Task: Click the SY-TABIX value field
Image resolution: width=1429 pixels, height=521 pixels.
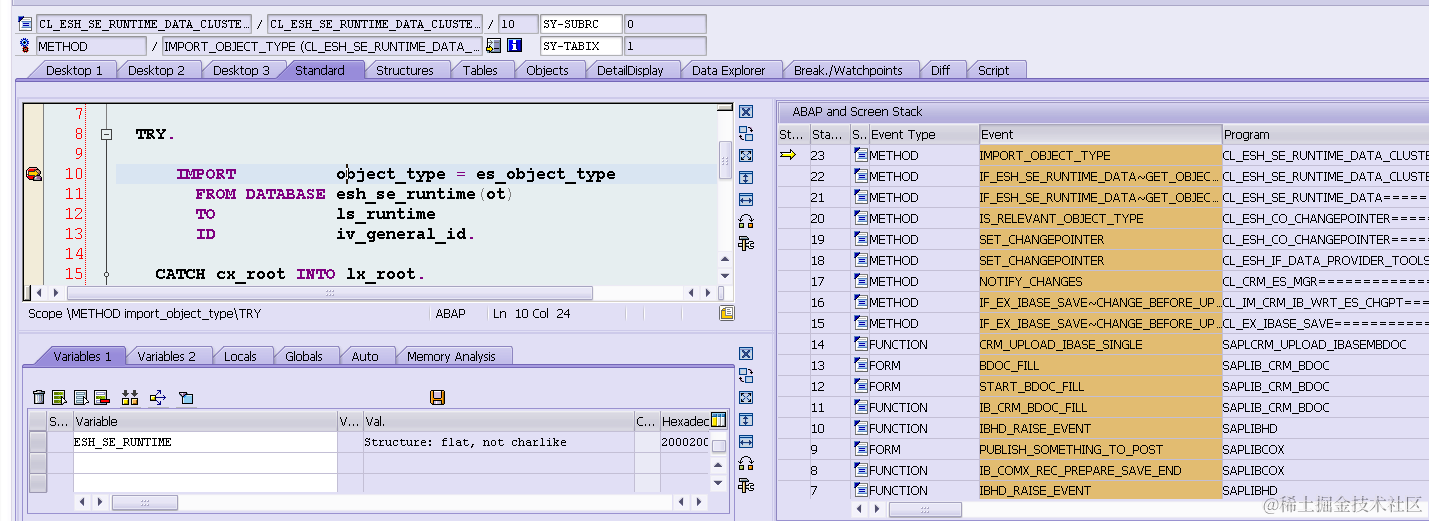Action: tap(664, 46)
